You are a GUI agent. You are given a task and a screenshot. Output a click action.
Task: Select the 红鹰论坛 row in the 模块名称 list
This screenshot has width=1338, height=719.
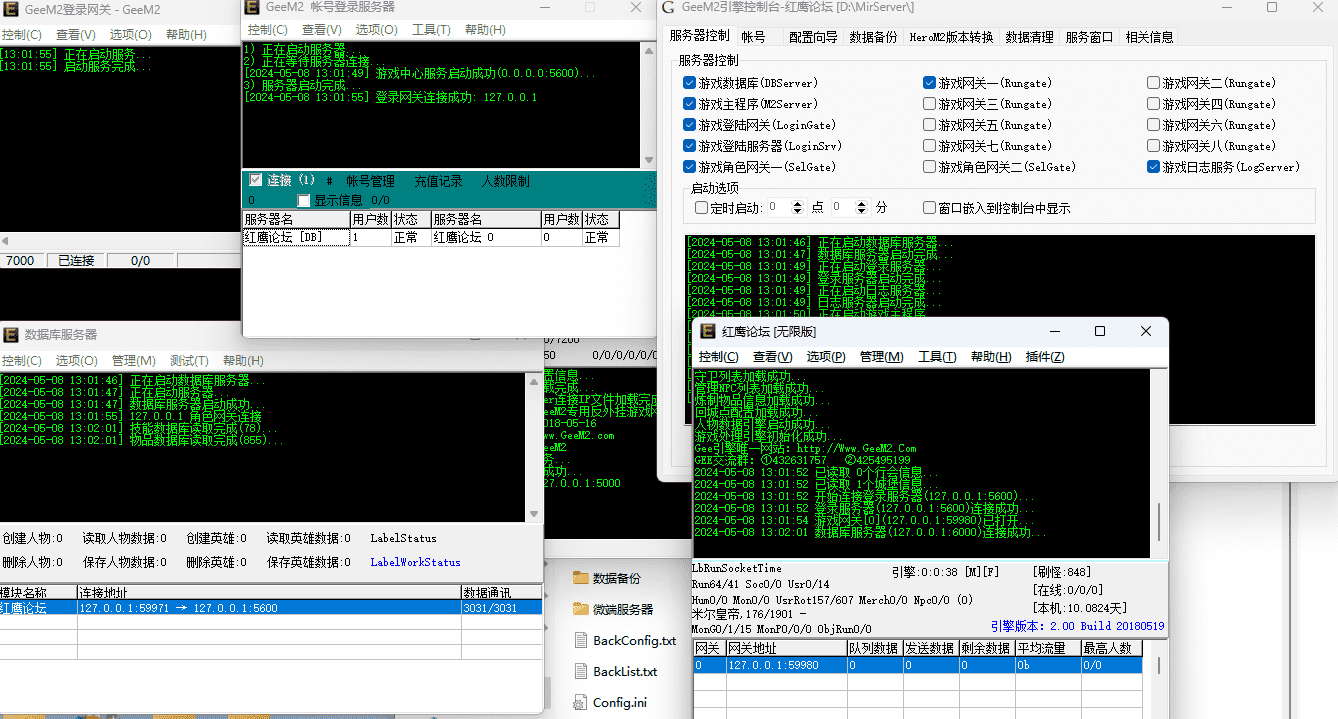(271, 607)
